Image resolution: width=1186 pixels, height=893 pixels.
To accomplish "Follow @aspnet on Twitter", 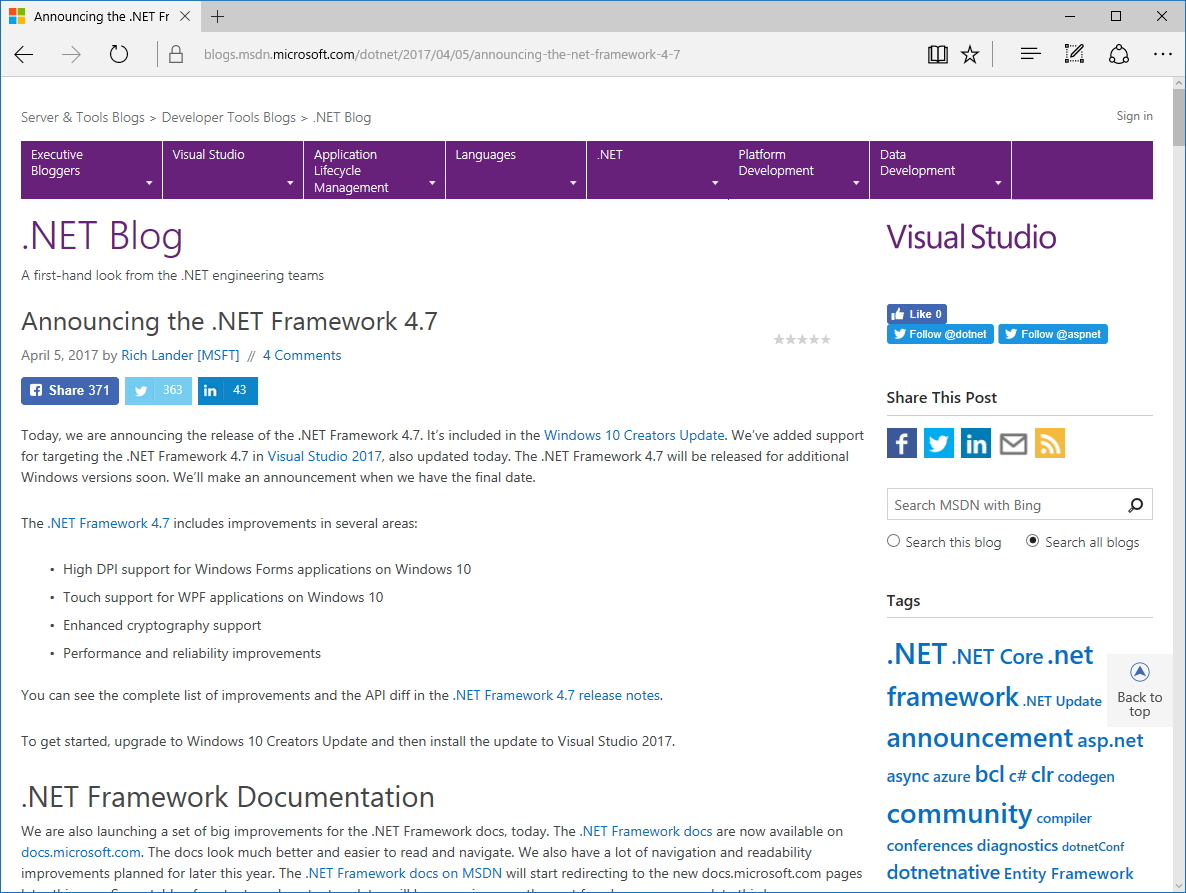I will click(x=1053, y=334).
